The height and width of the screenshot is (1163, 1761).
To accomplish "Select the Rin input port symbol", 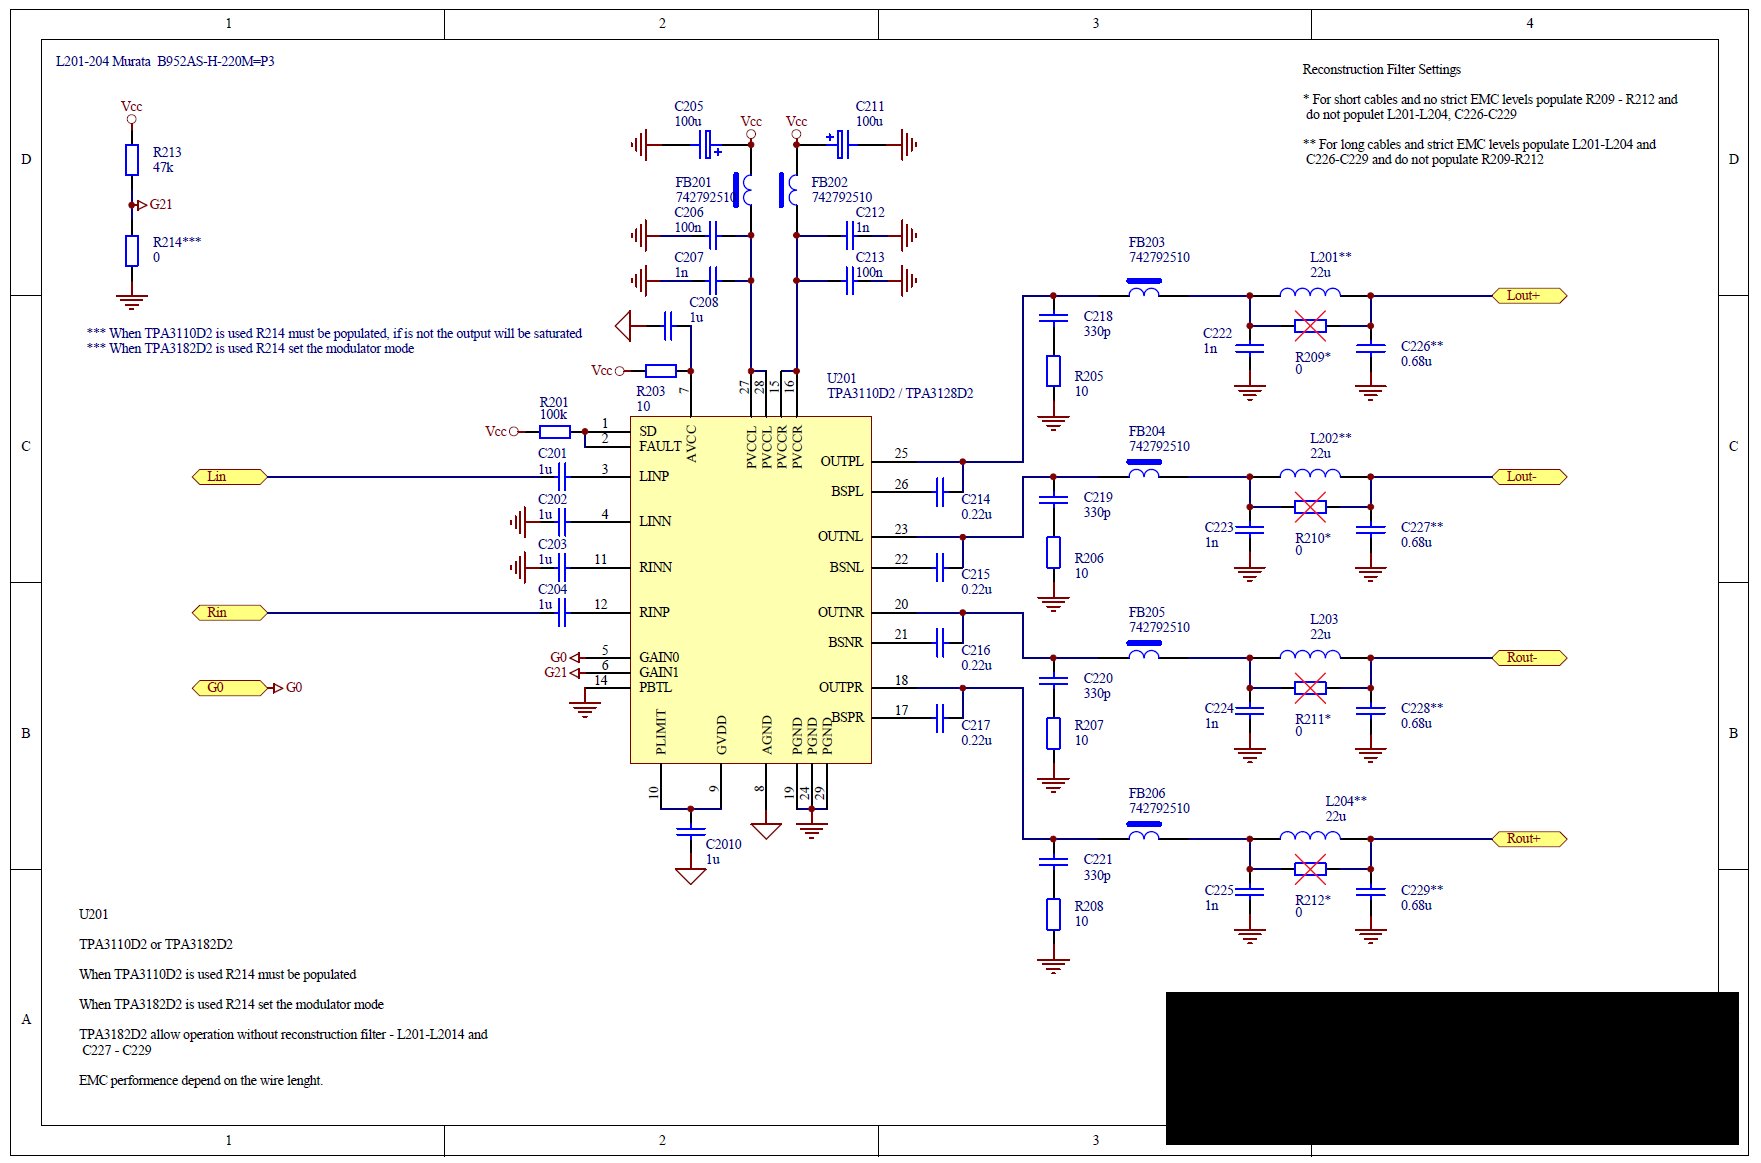I will 229,613.
